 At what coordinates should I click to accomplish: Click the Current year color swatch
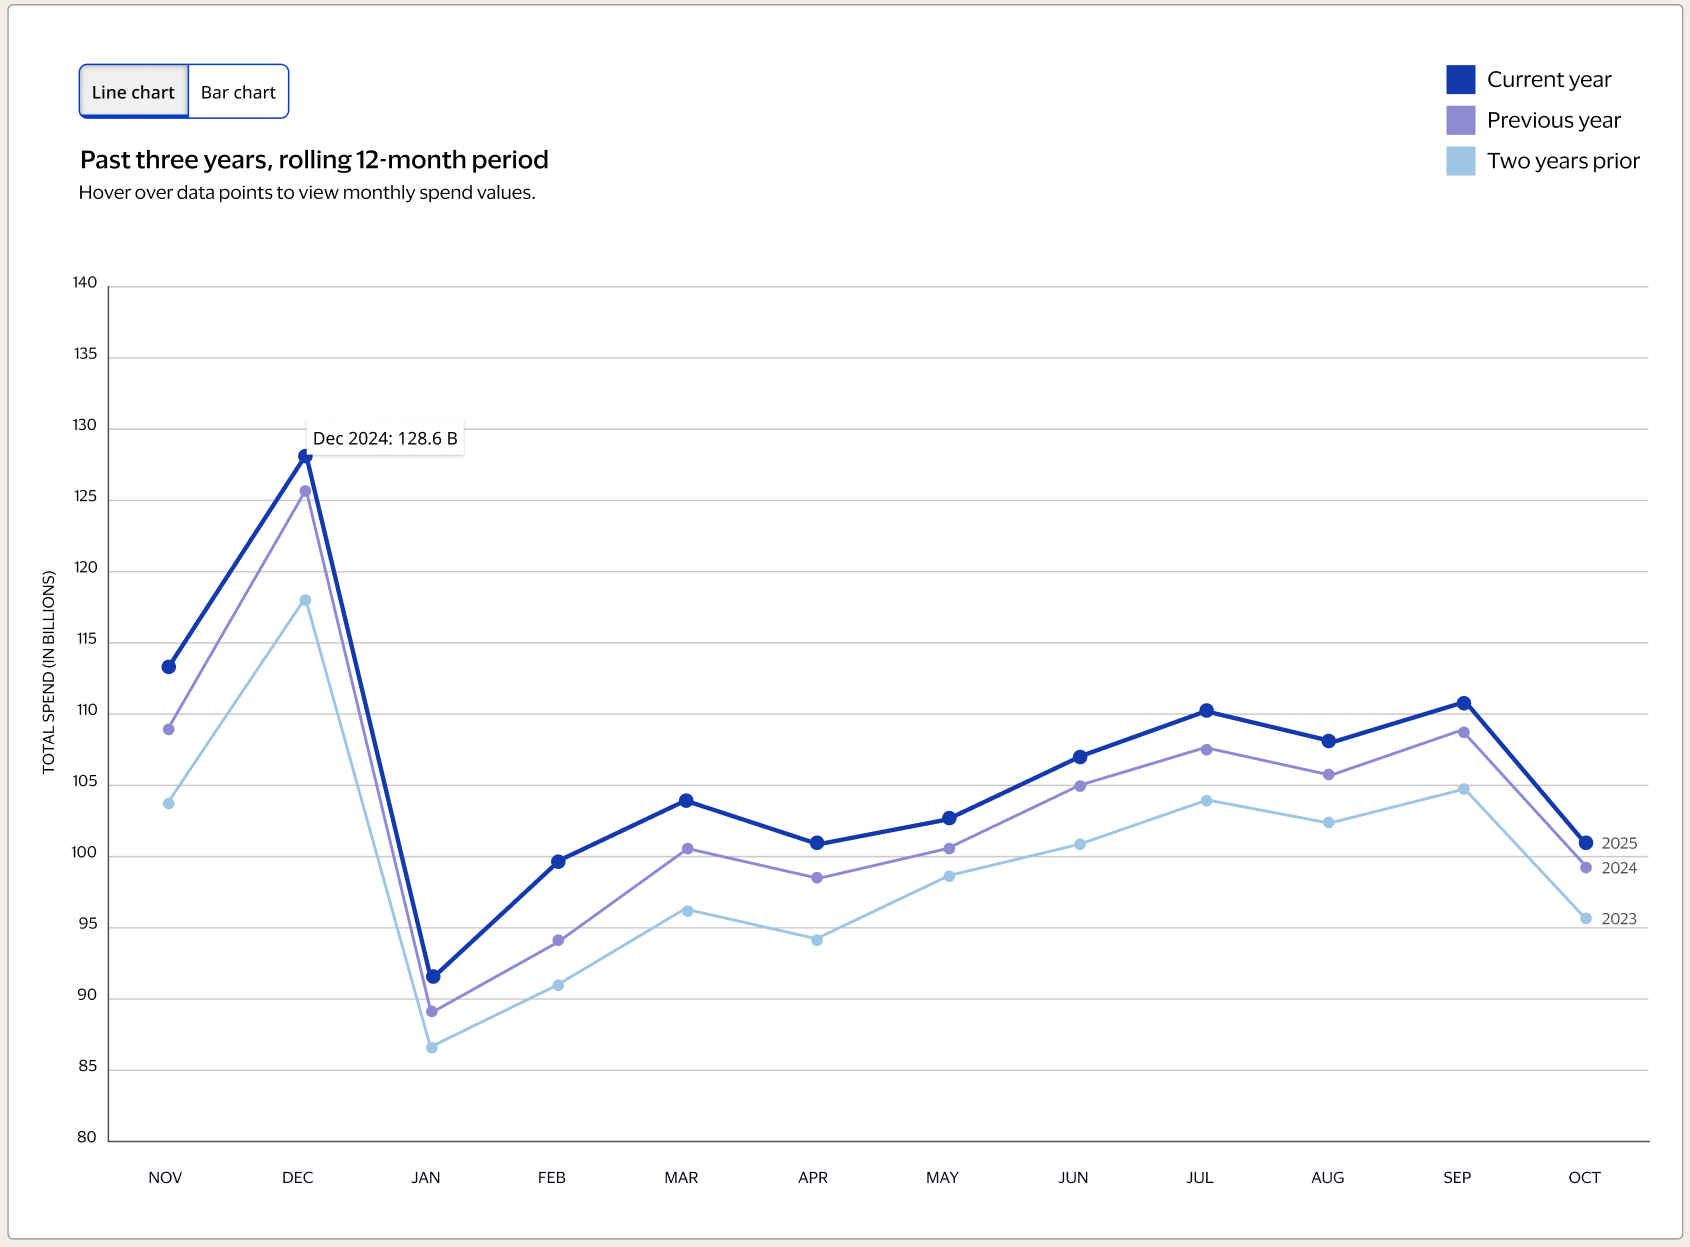(x=1459, y=78)
